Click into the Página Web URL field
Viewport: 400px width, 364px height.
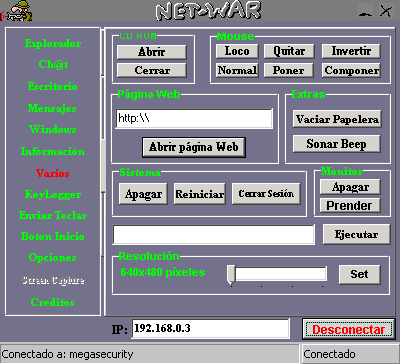pos(194,118)
